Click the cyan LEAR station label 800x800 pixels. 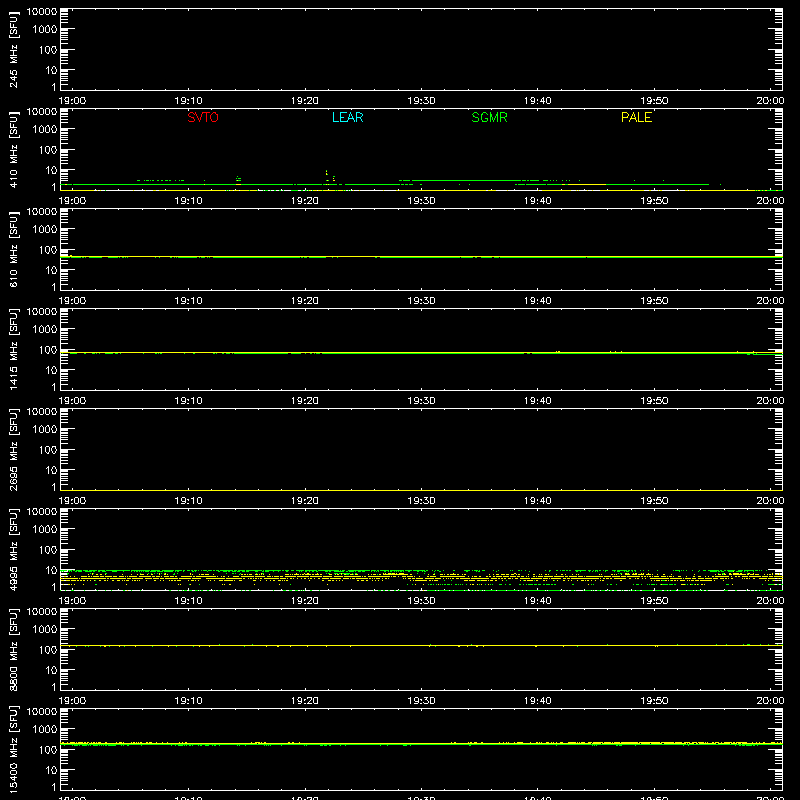point(347,117)
